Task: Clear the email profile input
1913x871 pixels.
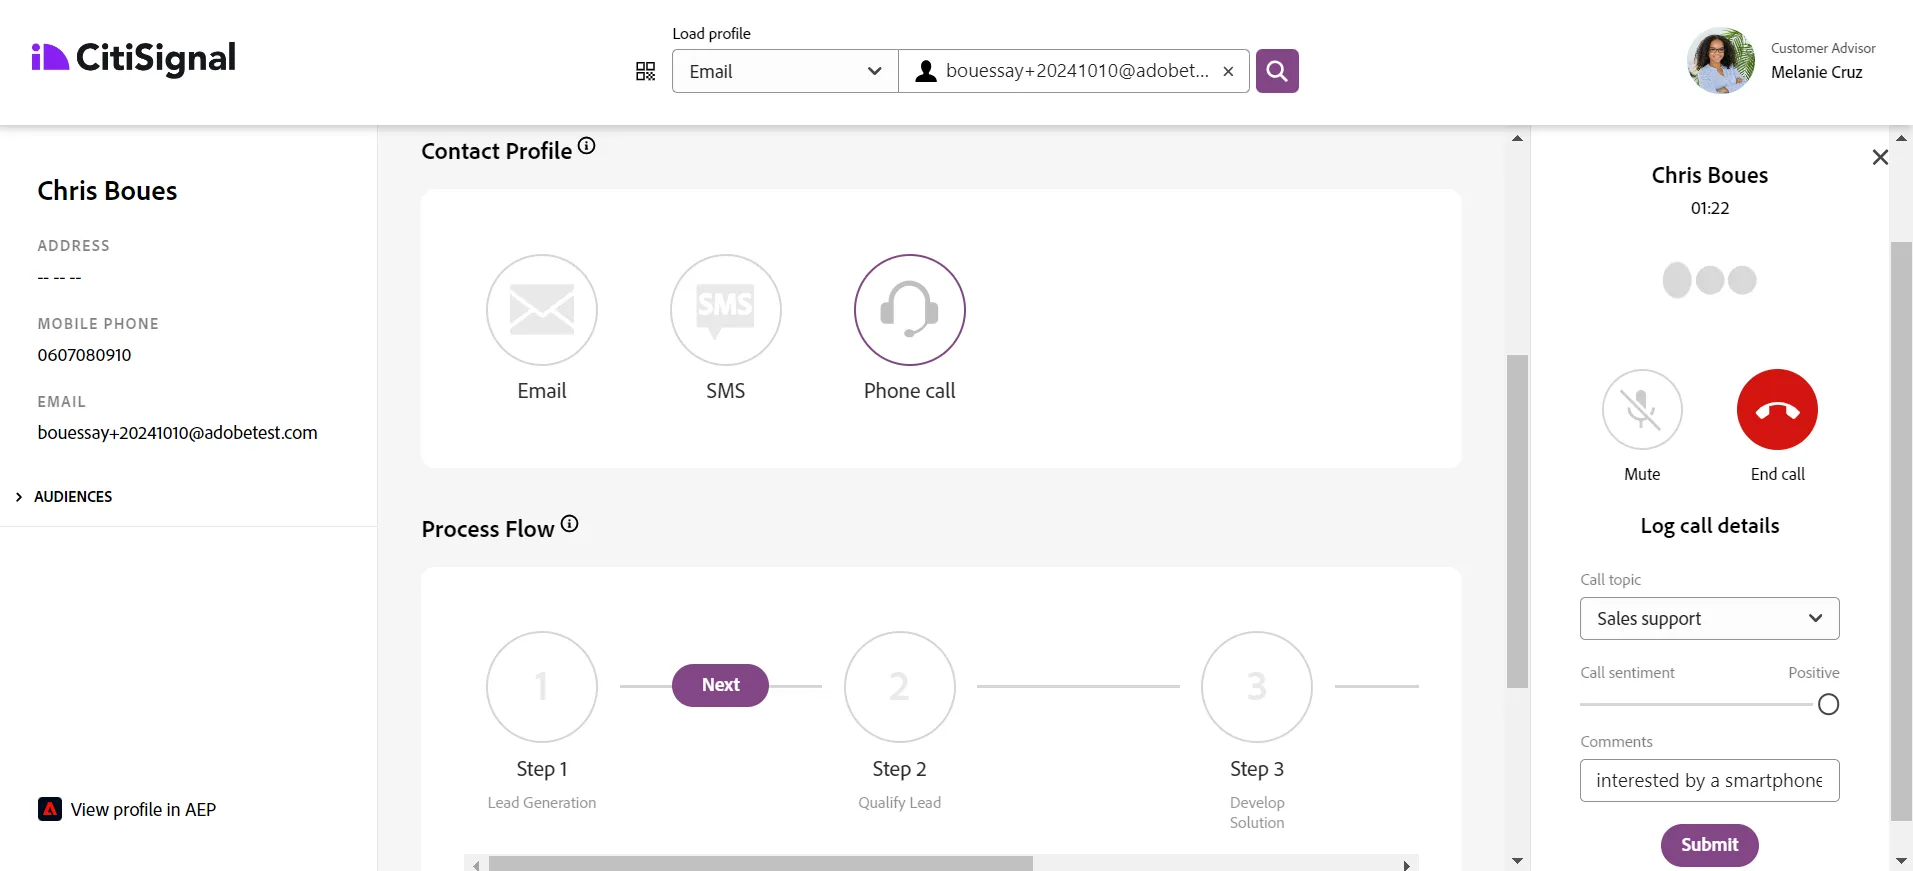Action: pos(1228,71)
